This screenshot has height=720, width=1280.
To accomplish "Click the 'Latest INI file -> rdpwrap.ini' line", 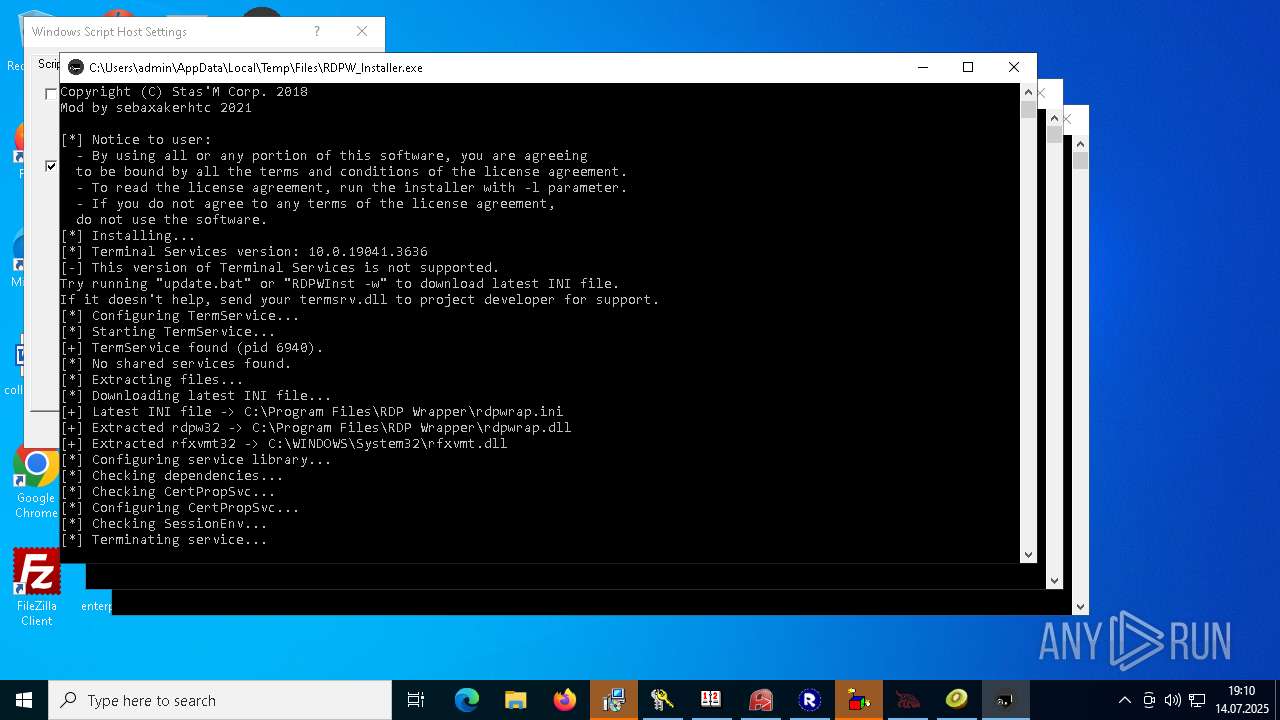I will [x=312, y=412].
